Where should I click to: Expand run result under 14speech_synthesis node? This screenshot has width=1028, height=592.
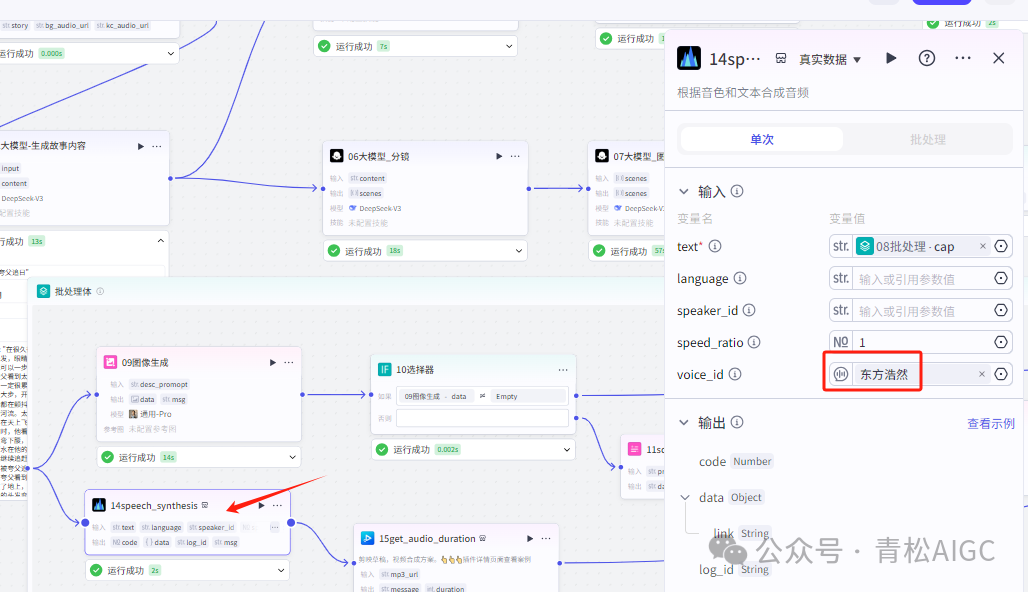281,570
